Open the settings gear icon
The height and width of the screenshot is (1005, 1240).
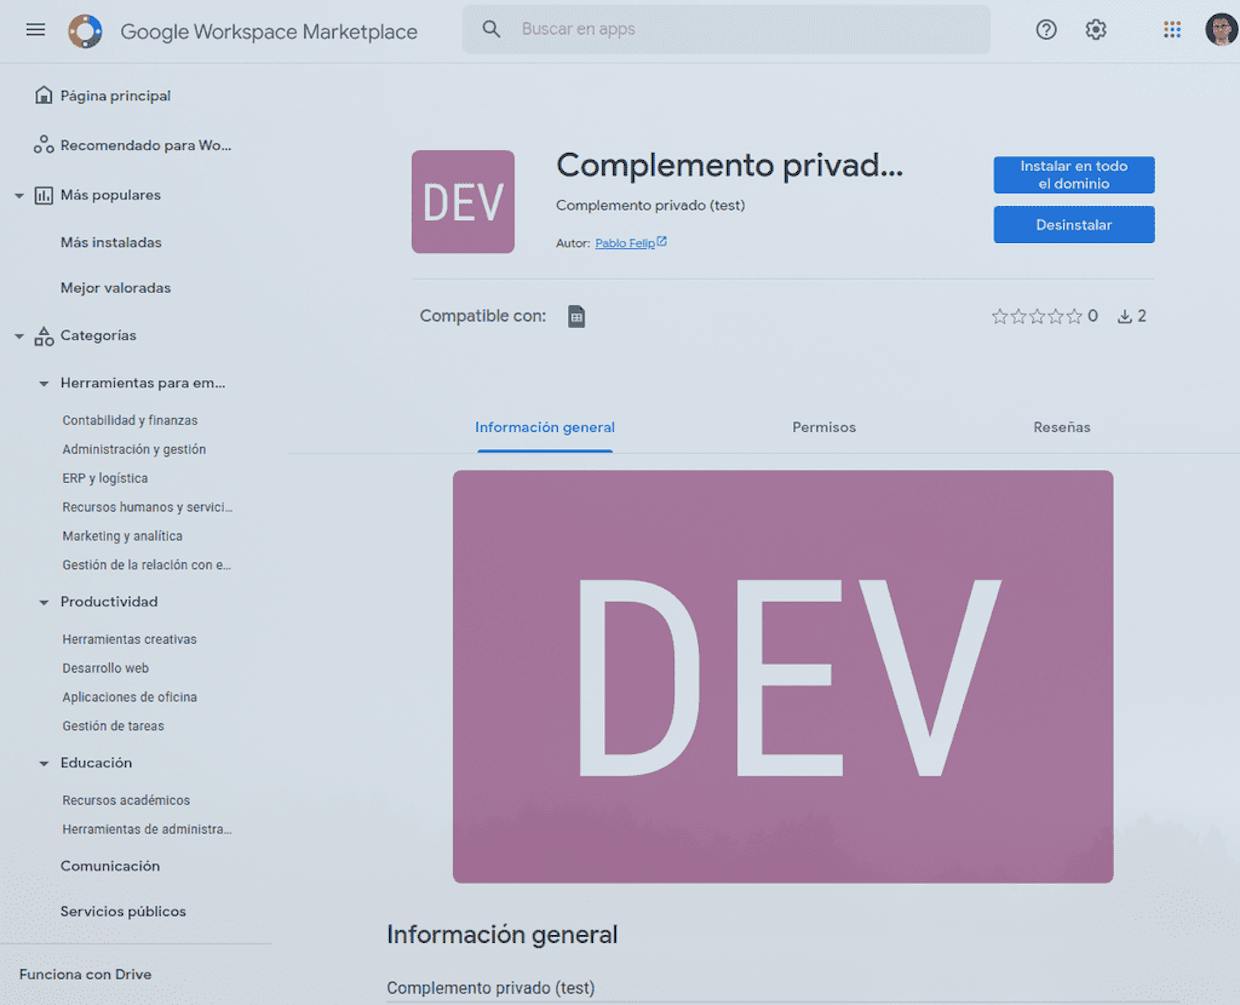(1096, 30)
